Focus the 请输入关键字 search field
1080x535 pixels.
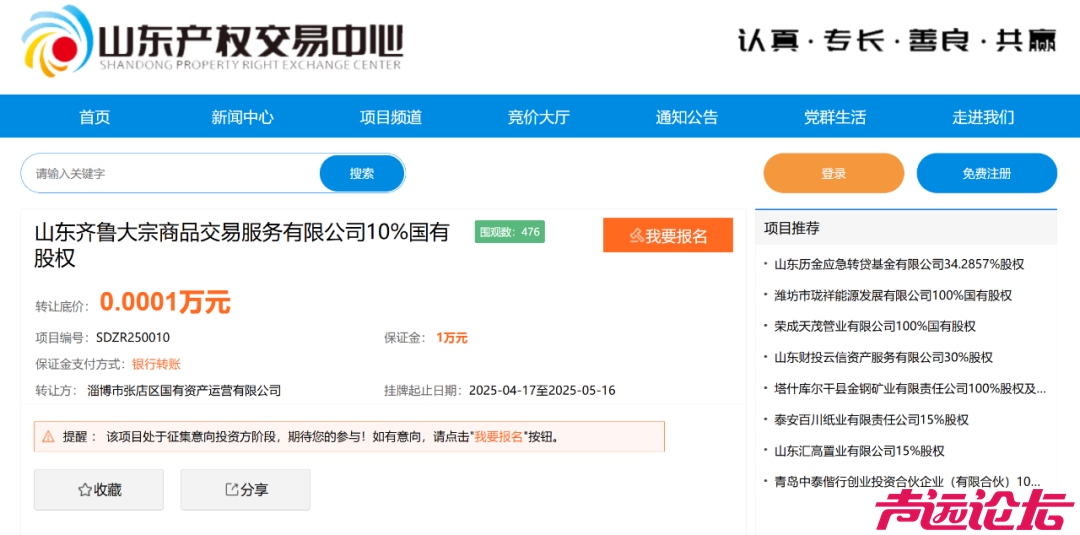point(171,174)
